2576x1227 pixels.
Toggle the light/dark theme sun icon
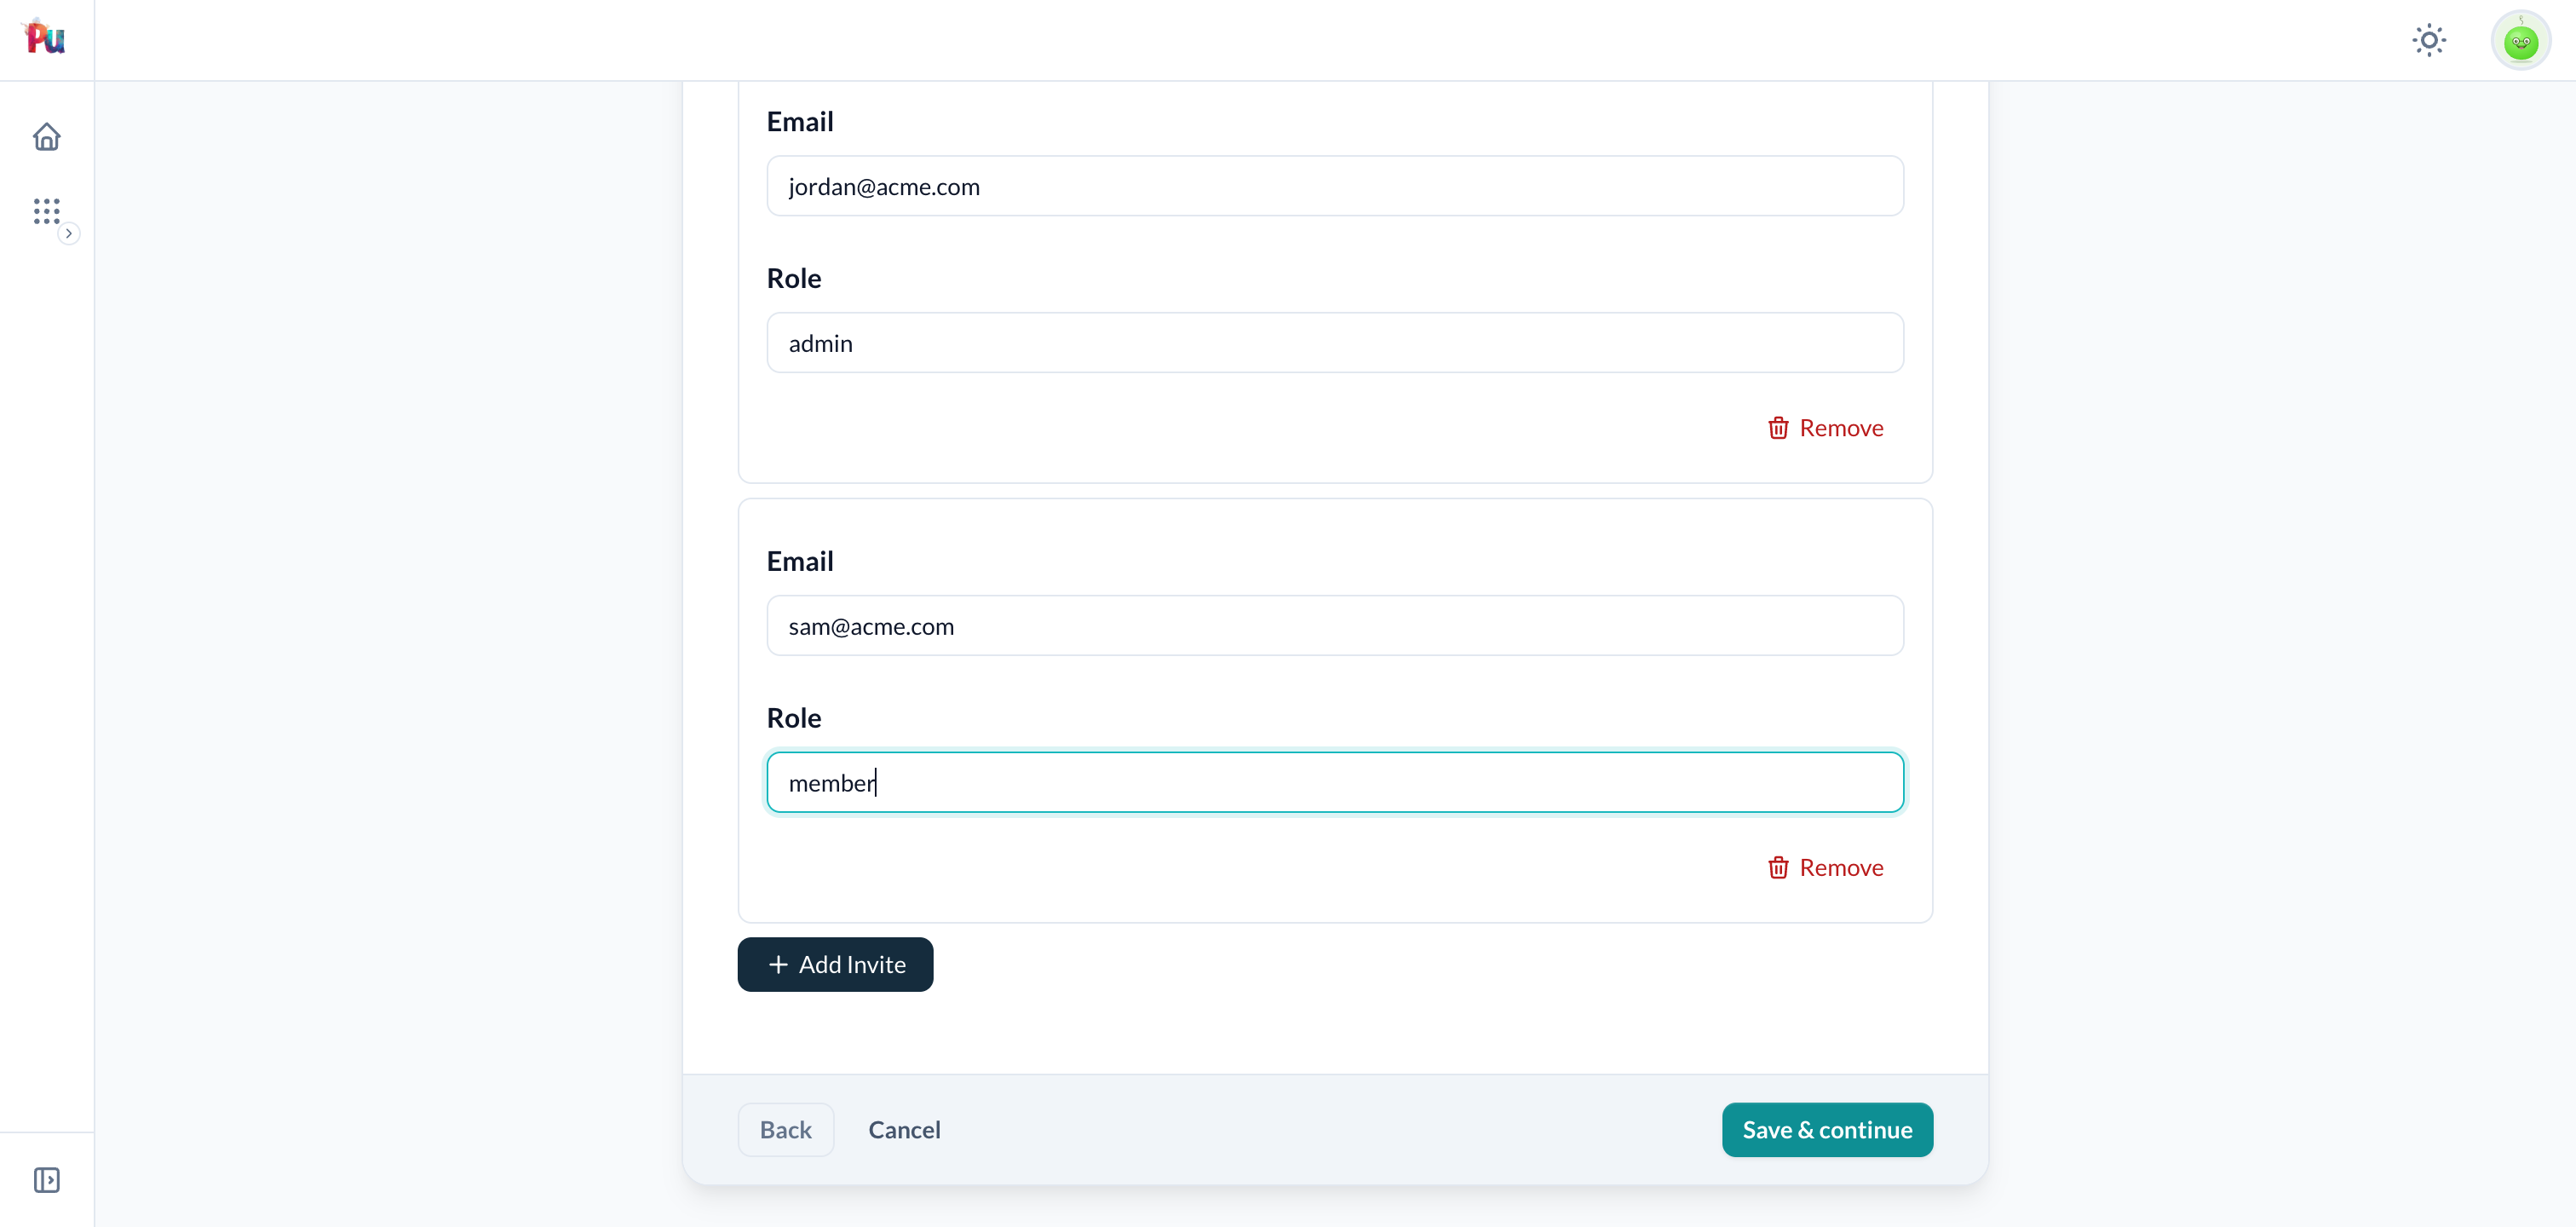pos(2429,40)
